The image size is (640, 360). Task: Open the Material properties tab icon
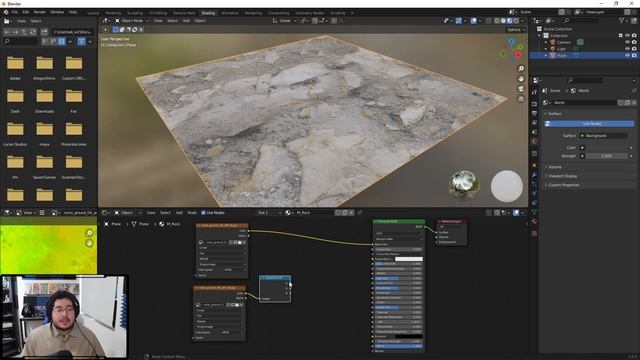click(x=534, y=222)
